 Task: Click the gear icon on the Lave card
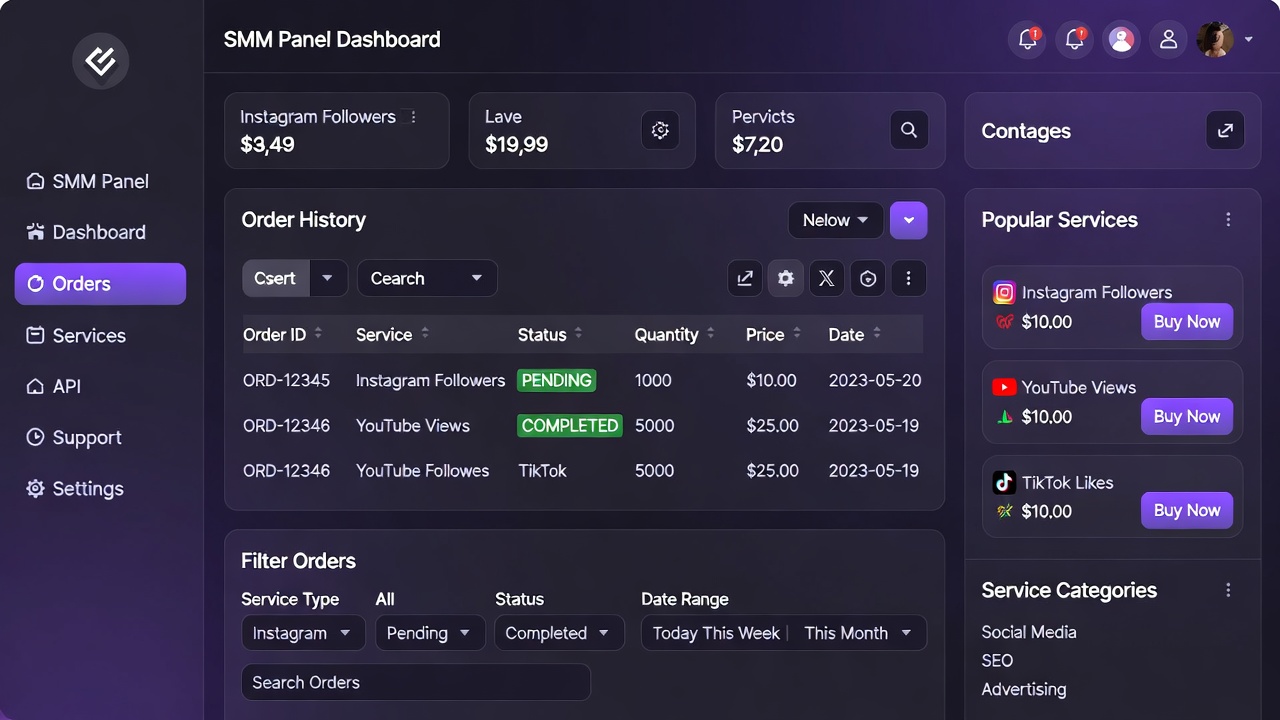tap(660, 130)
